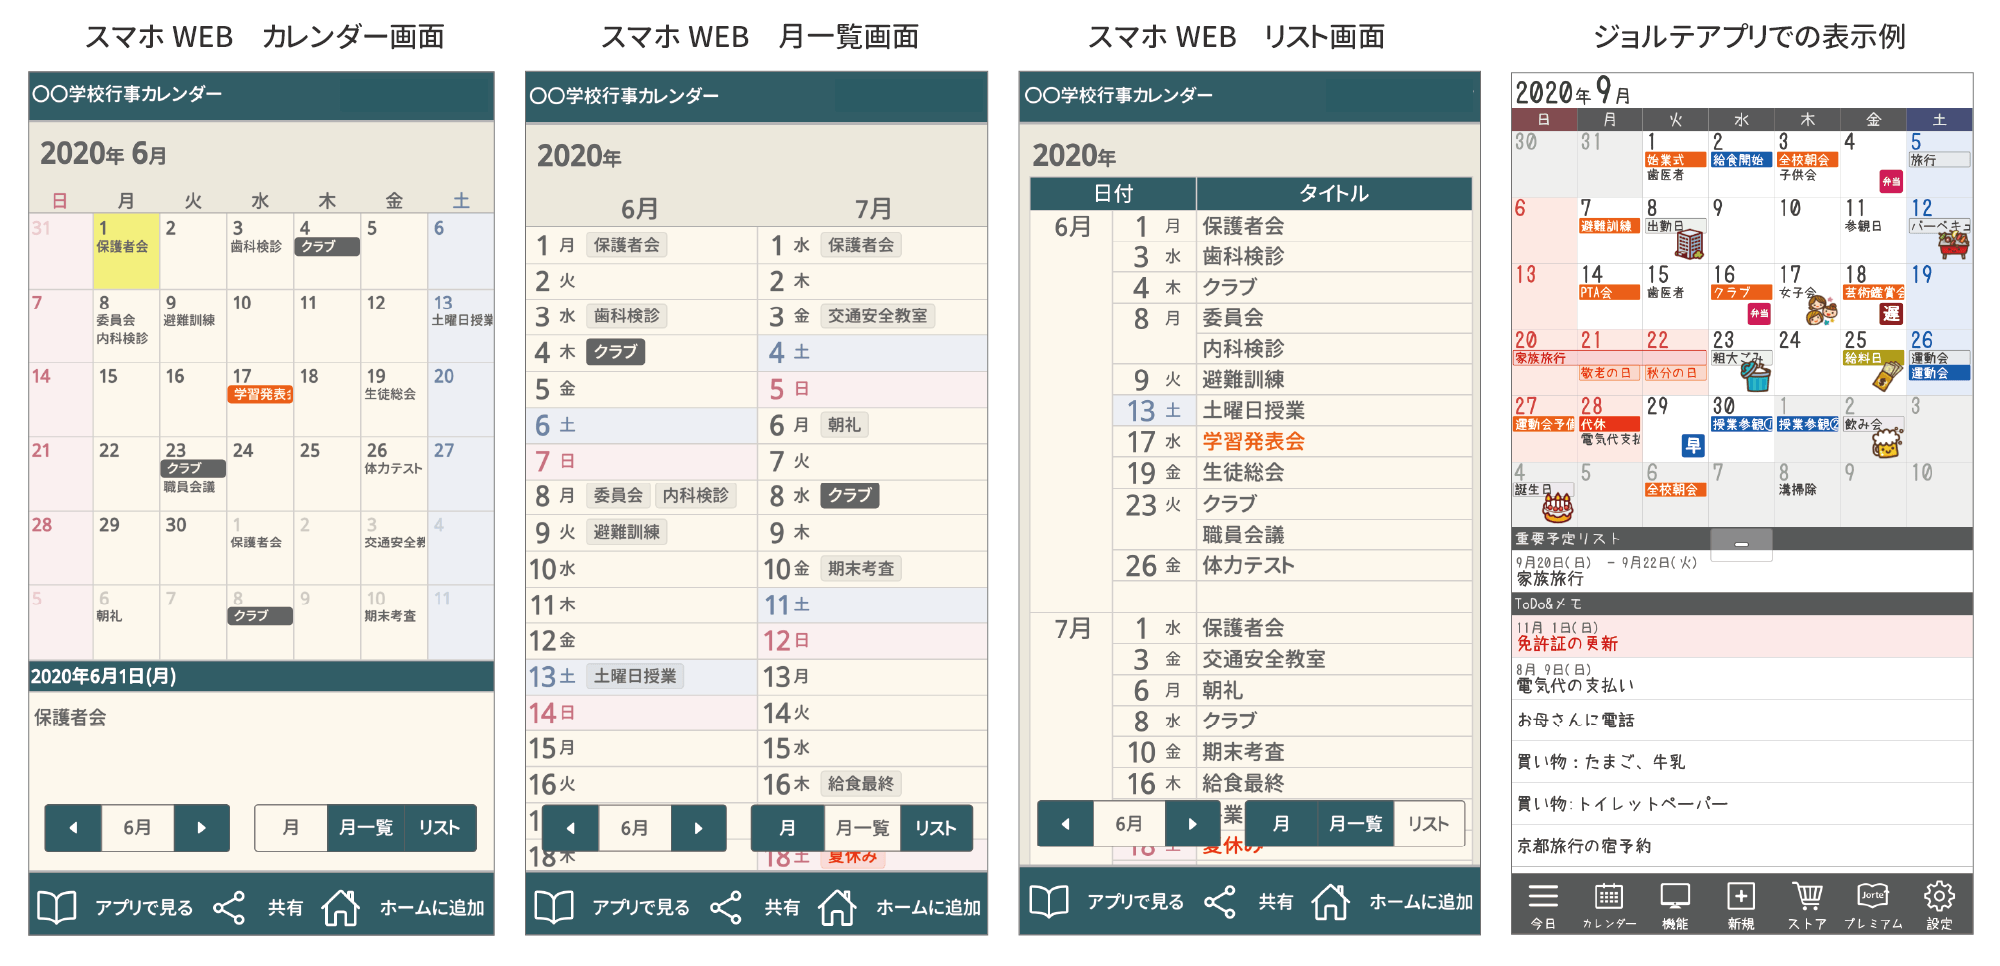Viewport: 2000px width, 966px height.
Task: Switch to 月一覧 month list view
Action: click(x=364, y=828)
